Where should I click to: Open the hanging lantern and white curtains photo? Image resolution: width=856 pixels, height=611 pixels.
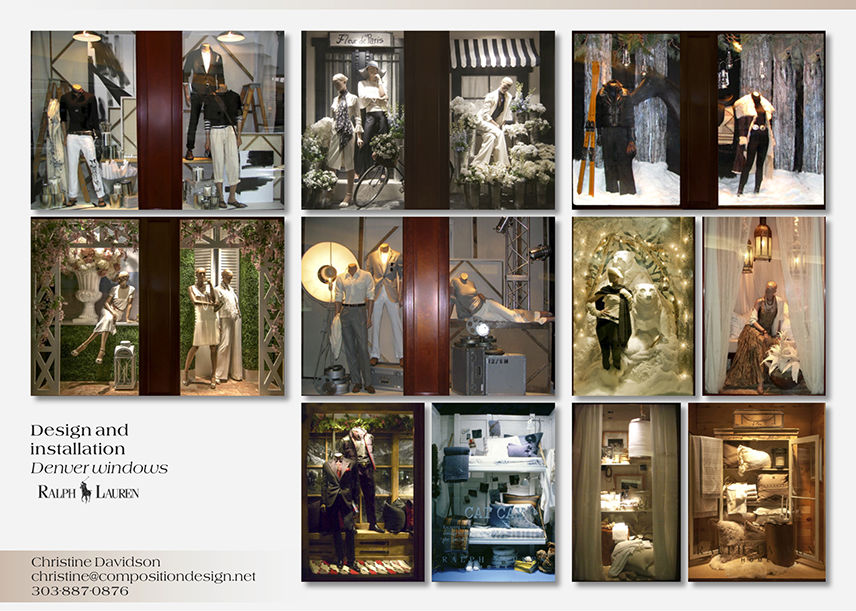[763, 306]
